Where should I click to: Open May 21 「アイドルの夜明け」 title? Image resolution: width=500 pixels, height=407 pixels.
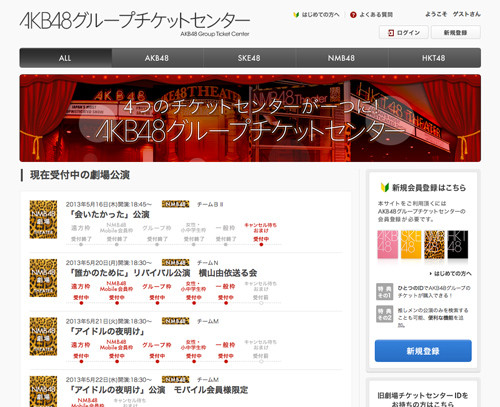tap(107, 331)
